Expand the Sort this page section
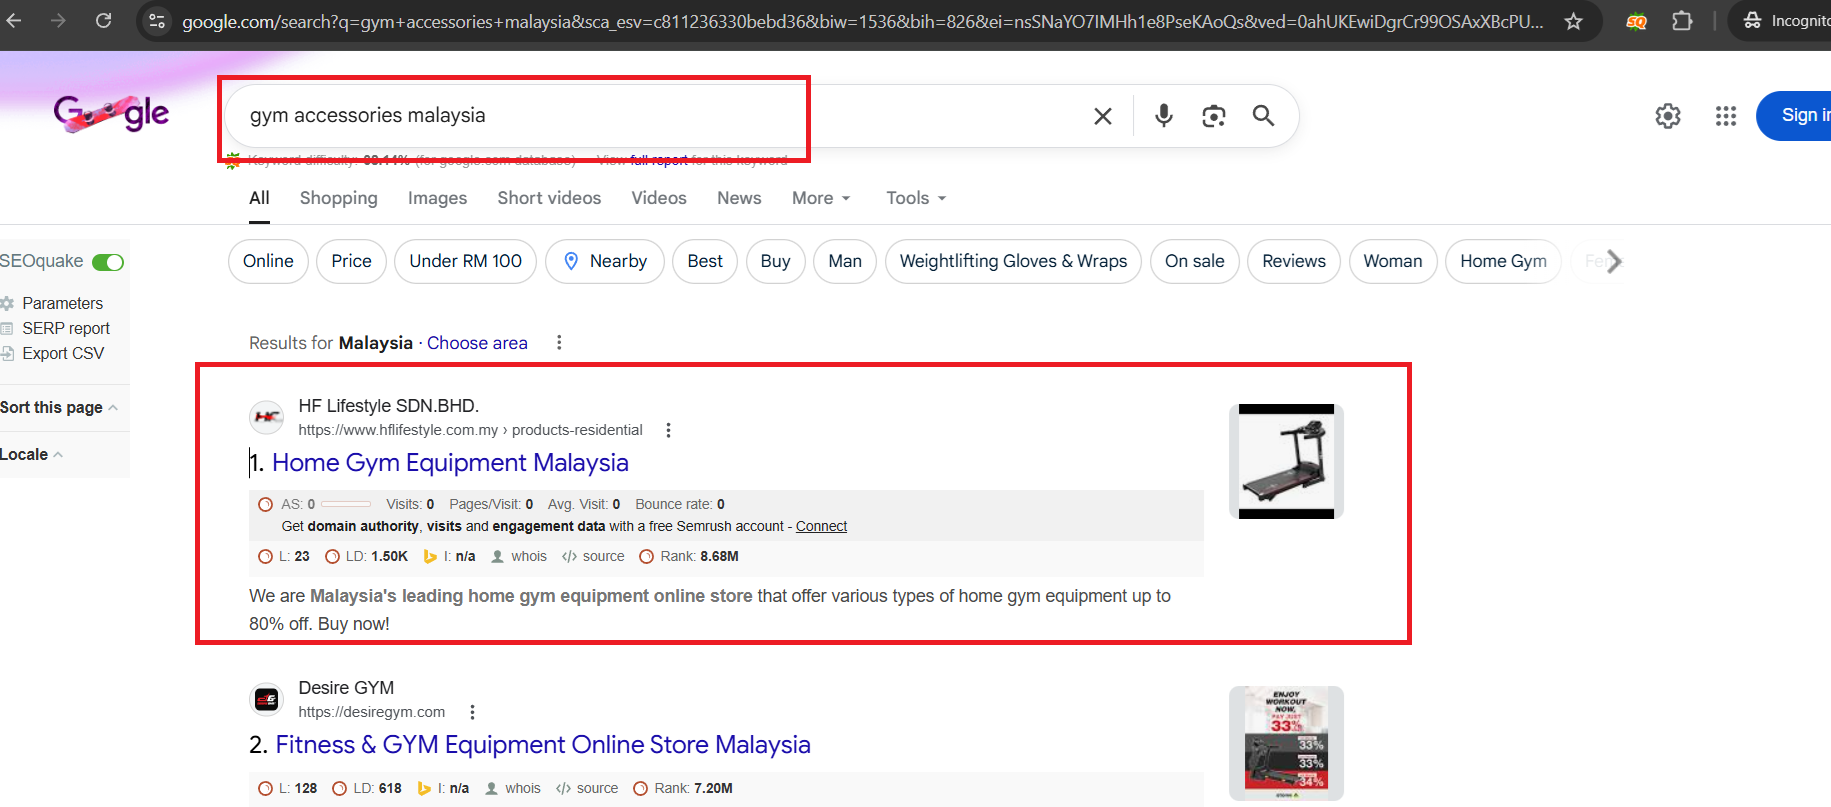 point(58,407)
